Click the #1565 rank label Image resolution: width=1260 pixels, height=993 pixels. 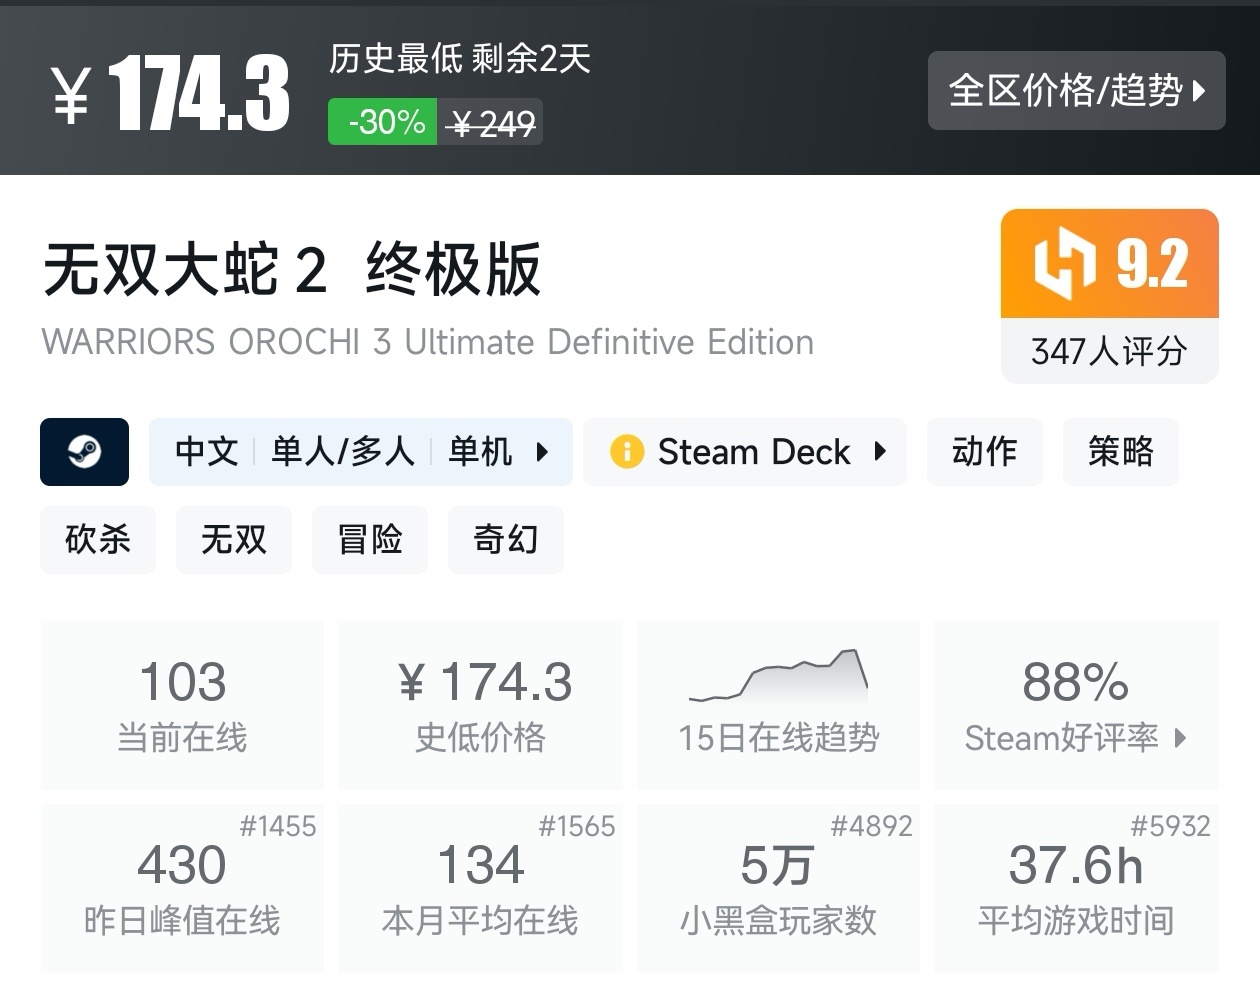(x=577, y=826)
